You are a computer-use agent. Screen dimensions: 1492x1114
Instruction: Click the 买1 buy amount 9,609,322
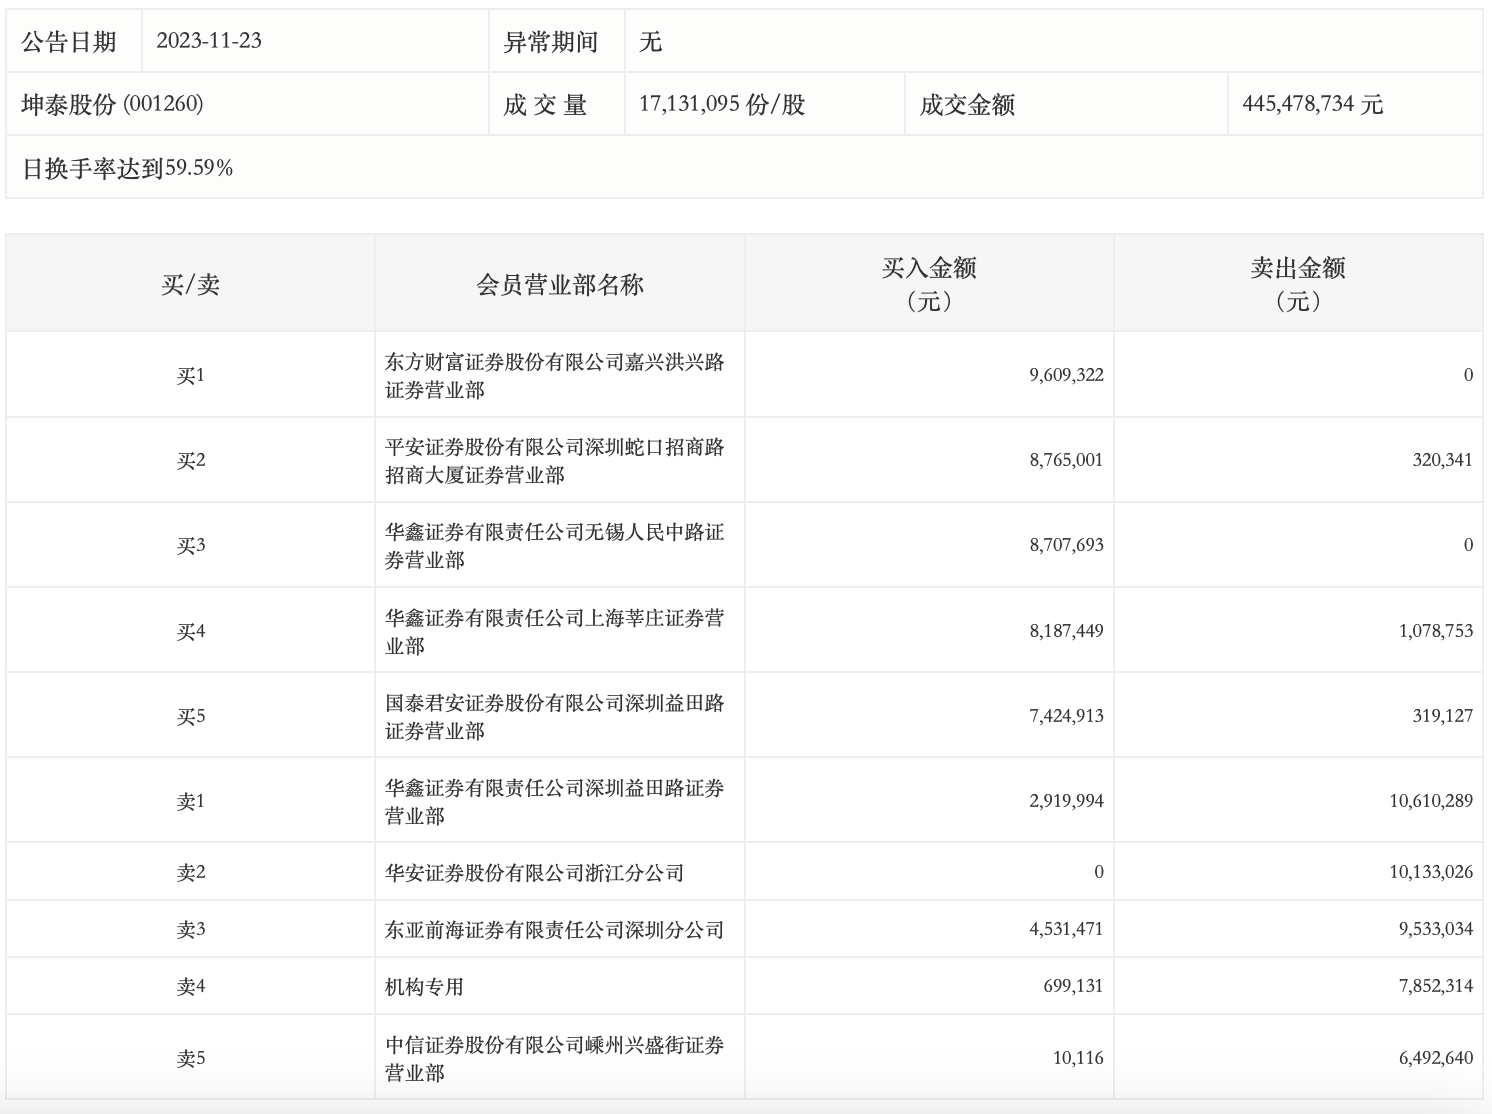click(x=1066, y=375)
